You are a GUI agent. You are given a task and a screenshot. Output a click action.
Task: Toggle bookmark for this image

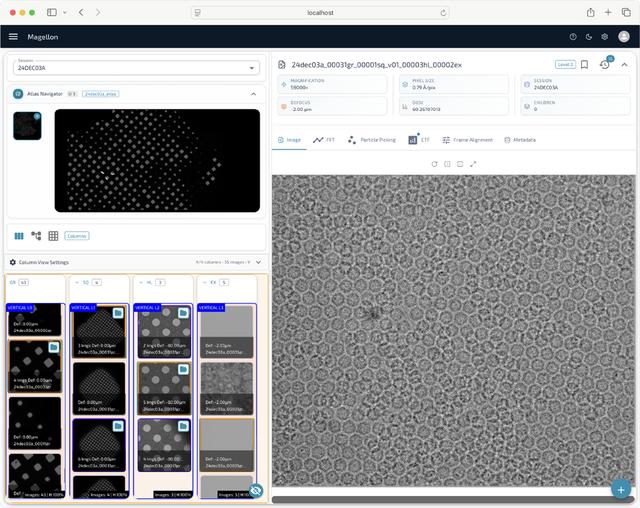point(584,64)
